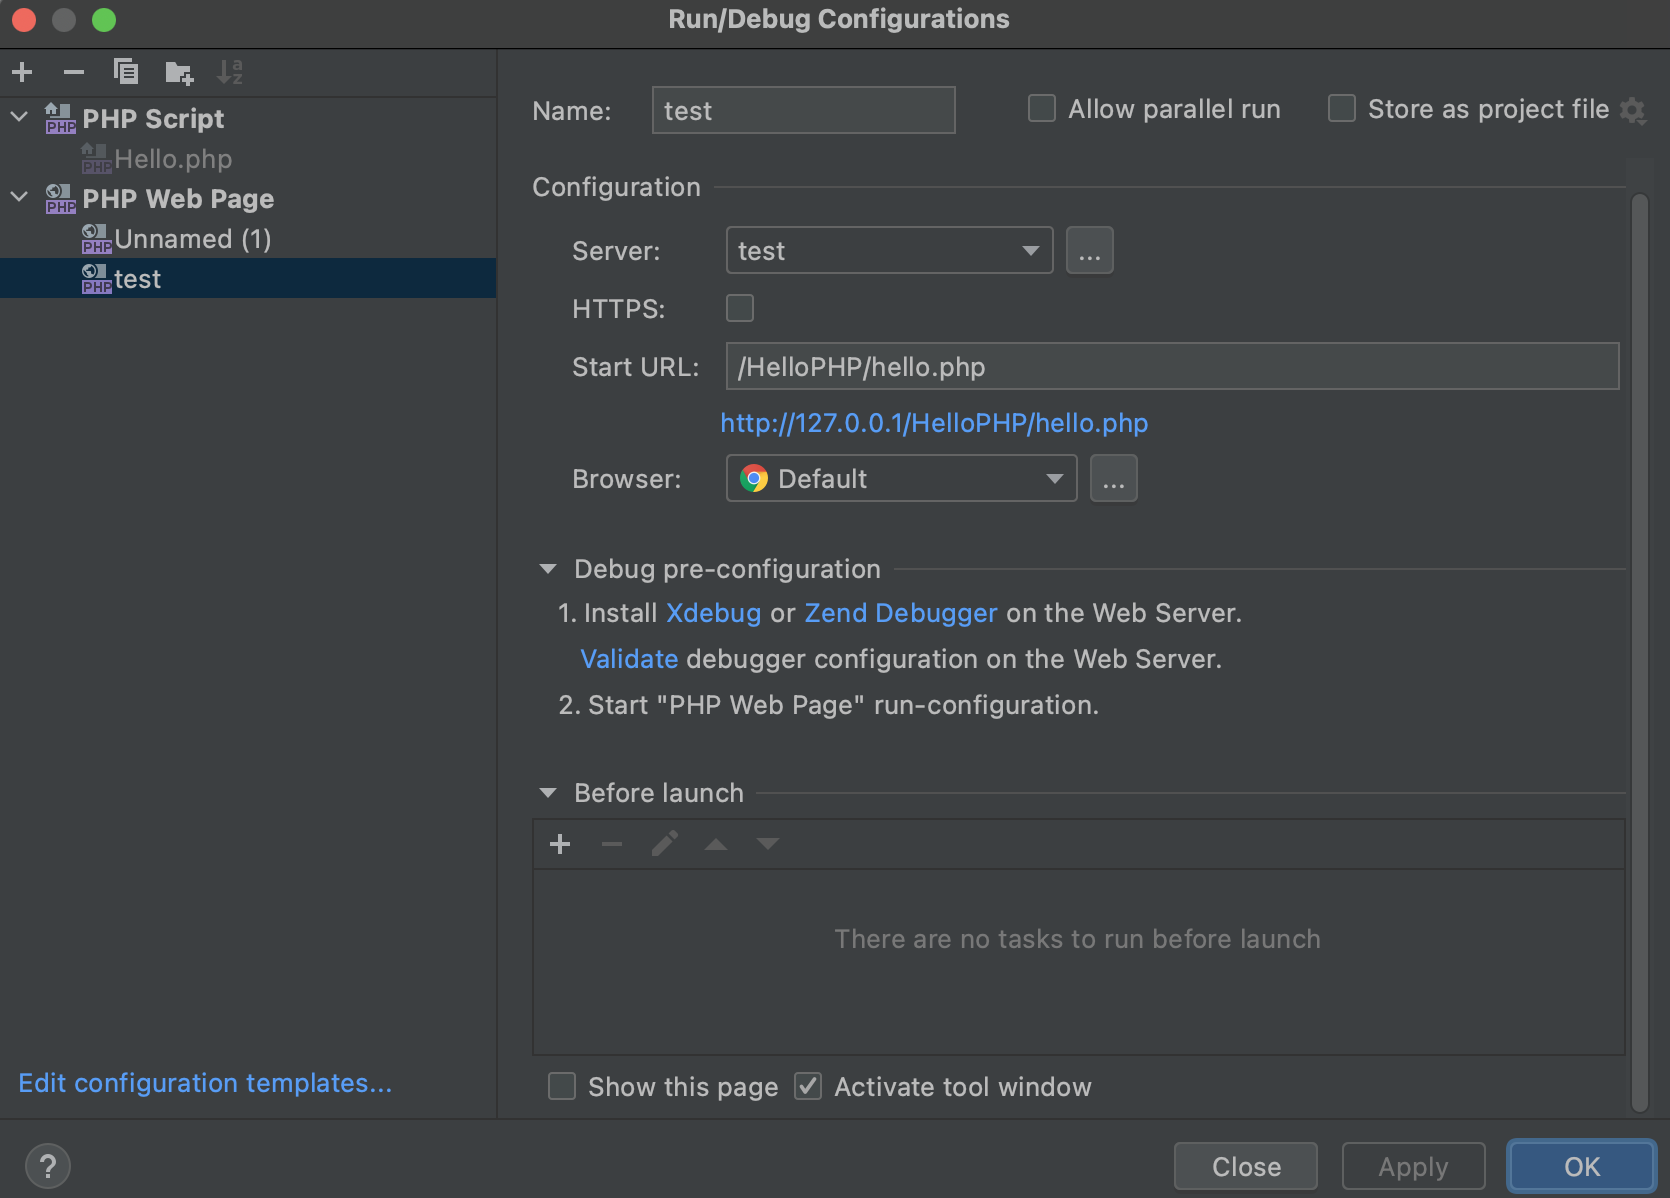Remove the selected configuration
Screen dimensions: 1670x1198
(74, 72)
